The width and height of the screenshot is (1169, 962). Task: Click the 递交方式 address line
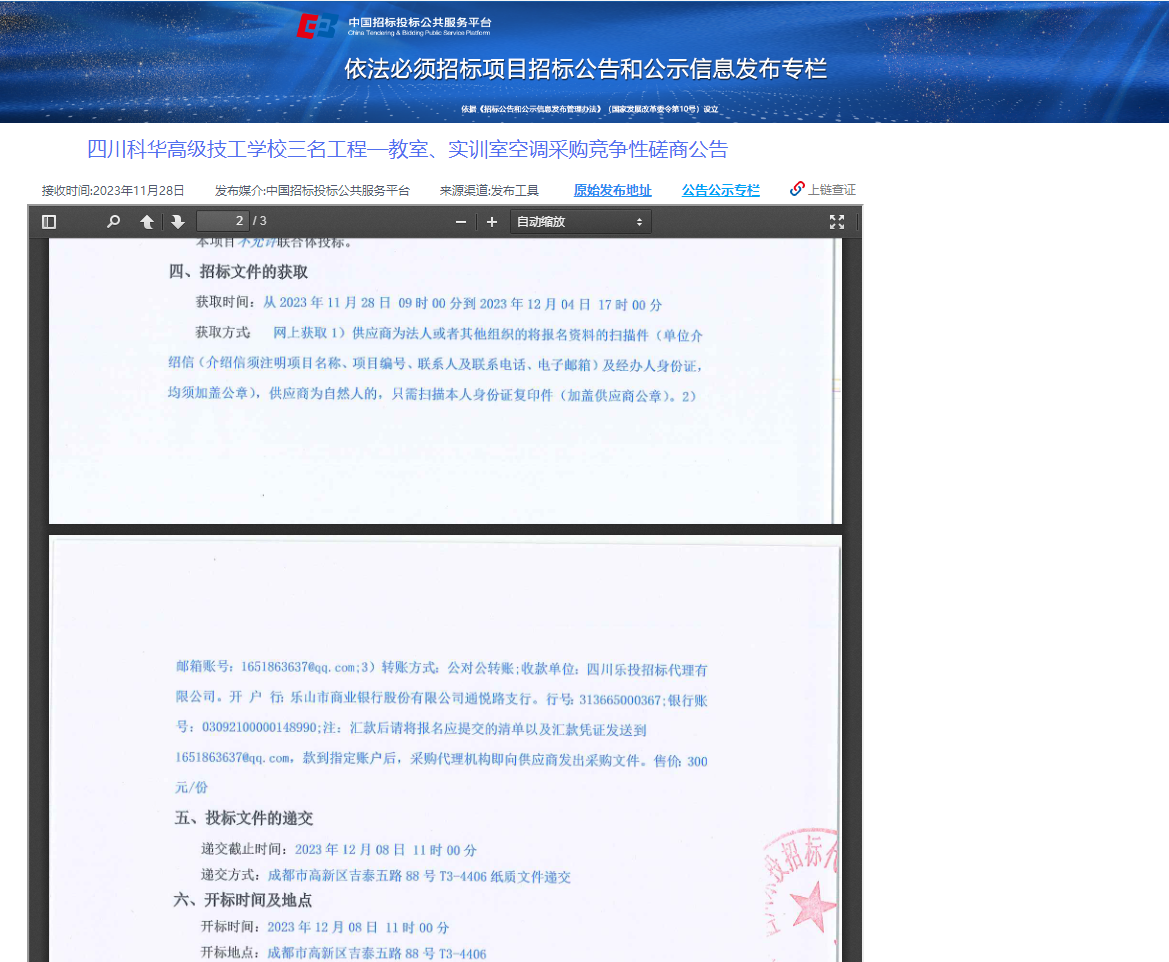pyautogui.click(x=385, y=875)
